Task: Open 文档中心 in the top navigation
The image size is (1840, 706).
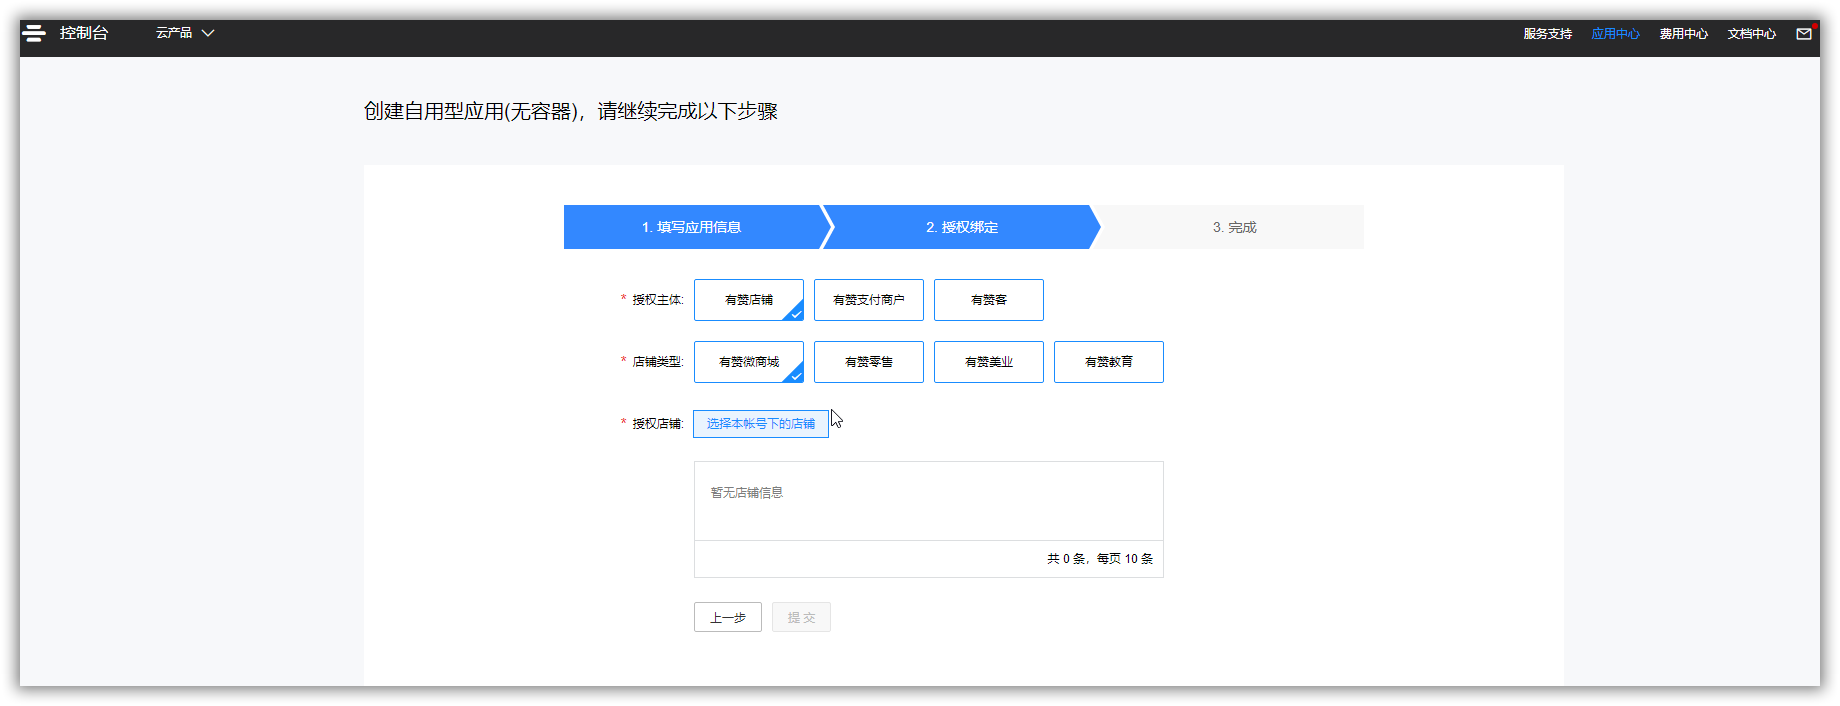Action: [1752, 34]
